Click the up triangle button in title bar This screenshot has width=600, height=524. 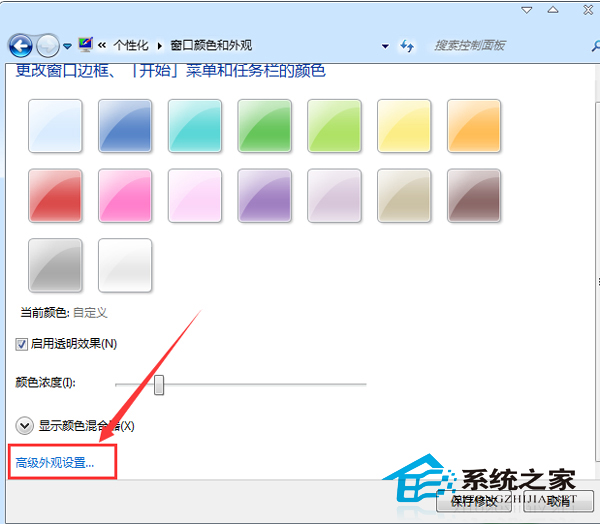(x=553, y=10)
